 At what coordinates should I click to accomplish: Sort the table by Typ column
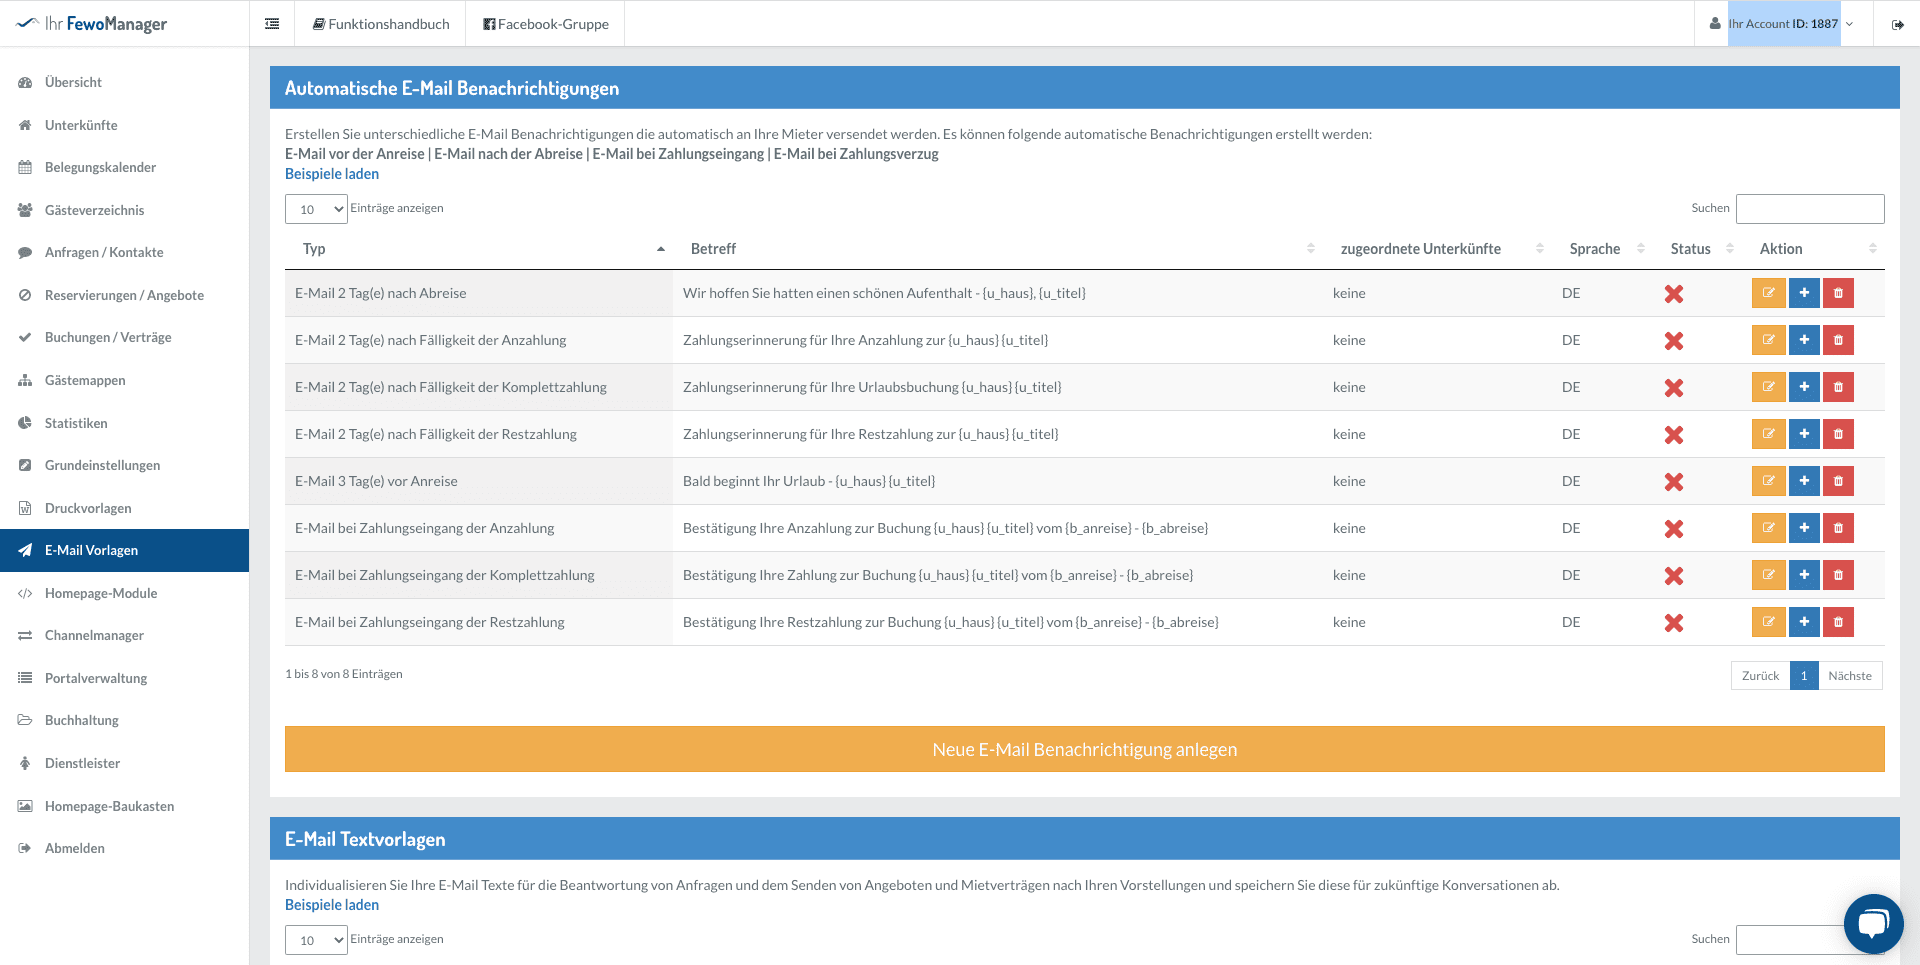[x=479, y=249]
